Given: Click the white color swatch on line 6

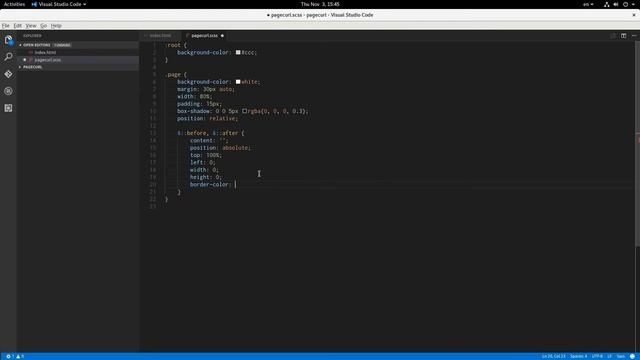Looking at the screenshot, I should point(238,82).
